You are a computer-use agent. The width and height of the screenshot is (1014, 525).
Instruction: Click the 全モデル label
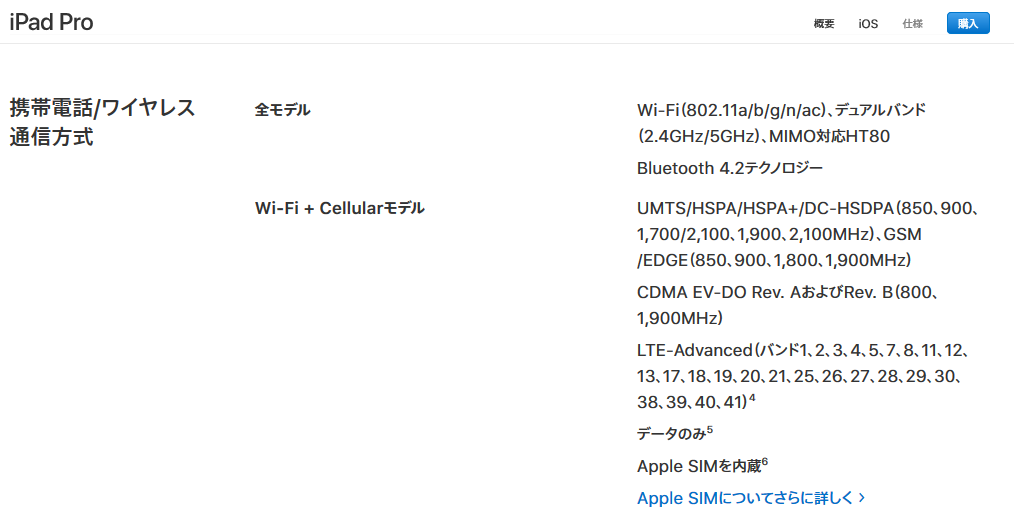point(282,110)
